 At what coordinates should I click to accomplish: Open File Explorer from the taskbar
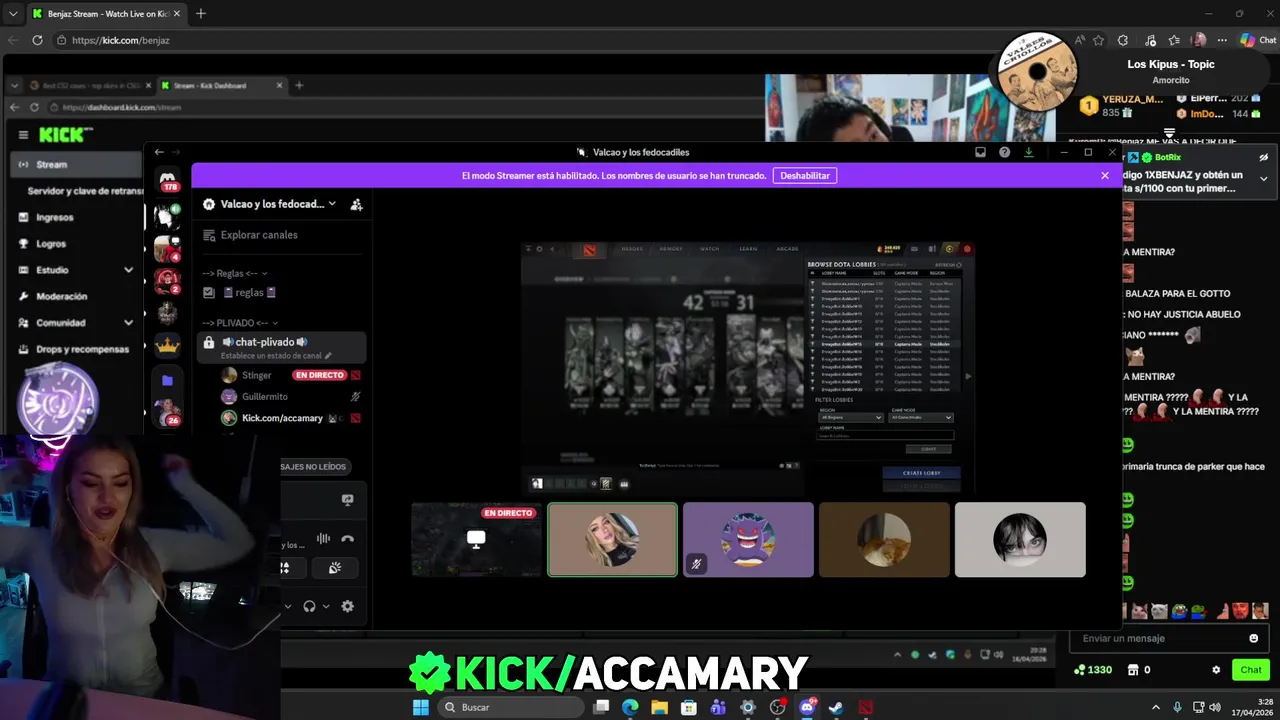(x=659, y=707)
